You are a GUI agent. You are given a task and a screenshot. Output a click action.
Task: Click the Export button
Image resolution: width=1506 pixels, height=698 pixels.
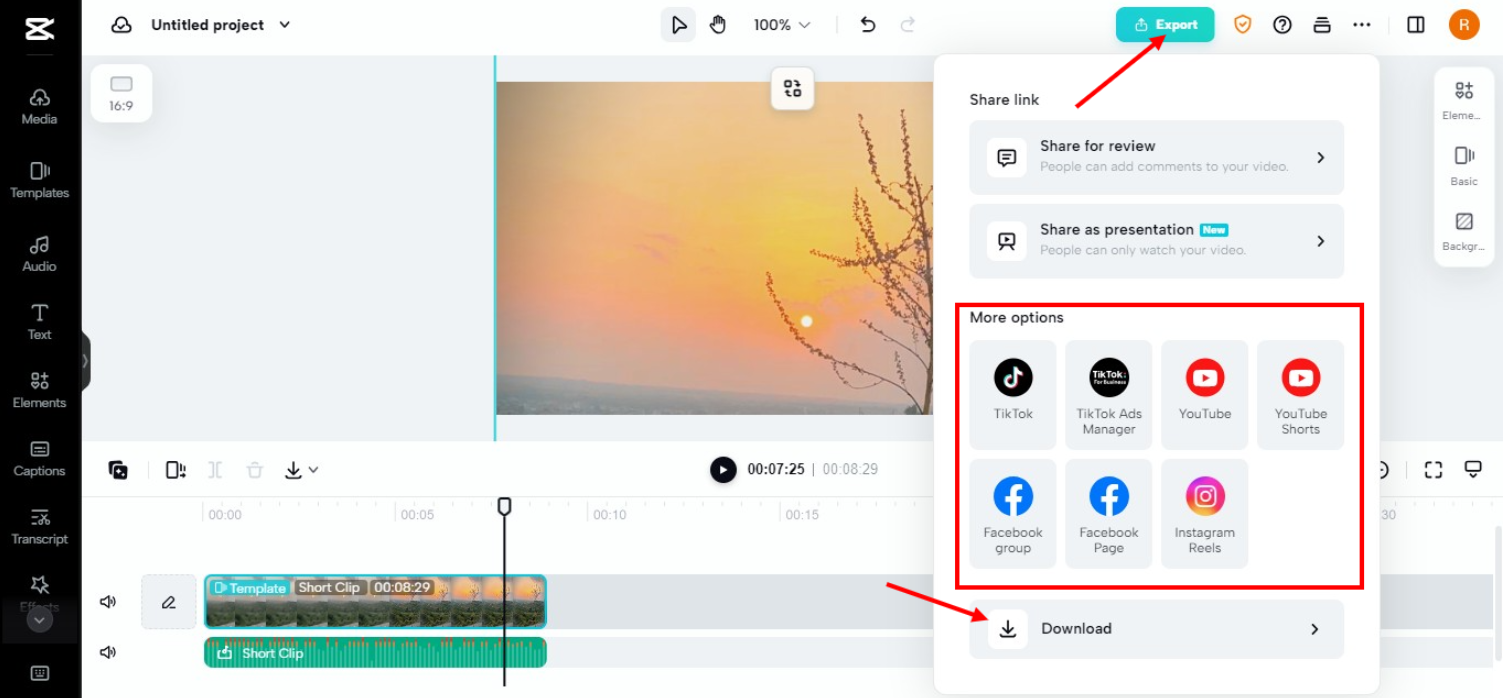click(x=1165, y=25)
